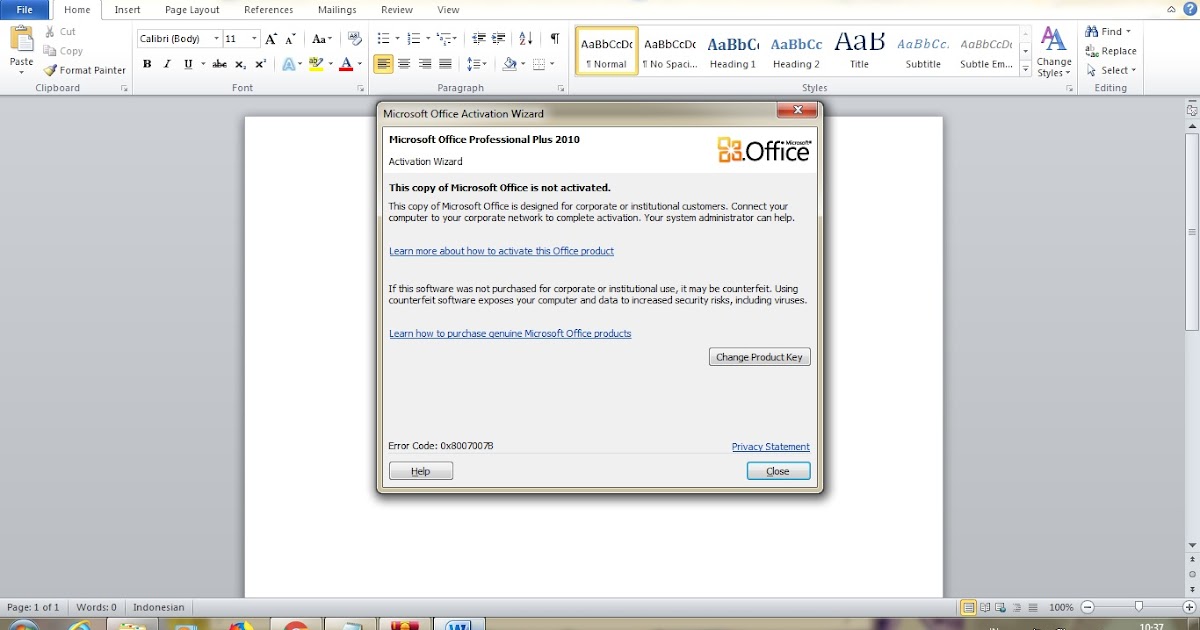This screenshot has width=1200, height=630.
Task: Click Replace in Editing group
Action: (x=1111, y=51)
